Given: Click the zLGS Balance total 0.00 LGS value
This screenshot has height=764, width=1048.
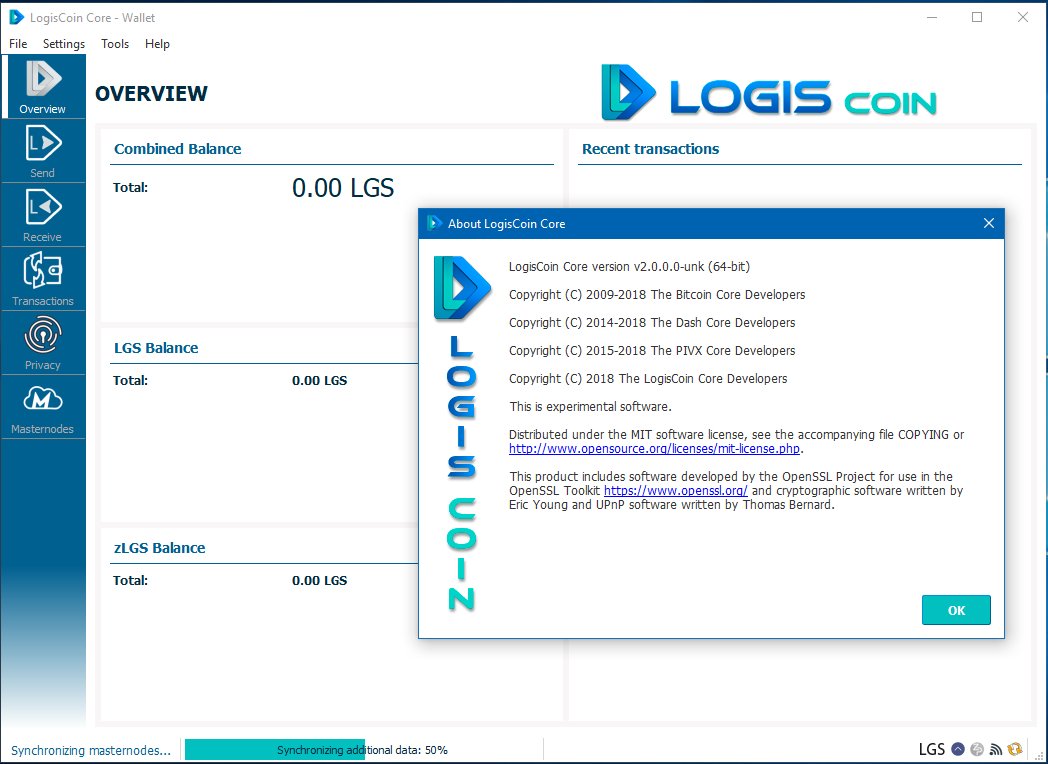Looking at the screenshot, I should coord(319,580).
